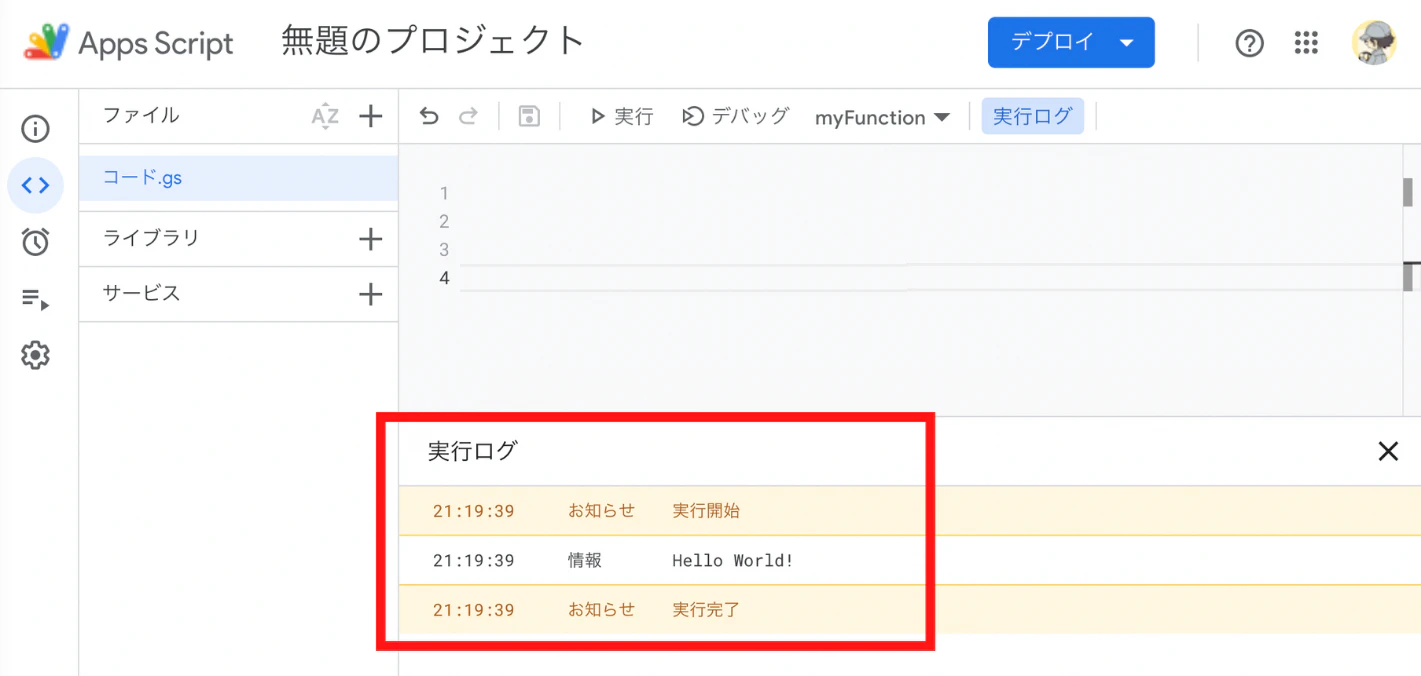
Task: Start debugging with デバッグ button
Action: pos(735,117)
